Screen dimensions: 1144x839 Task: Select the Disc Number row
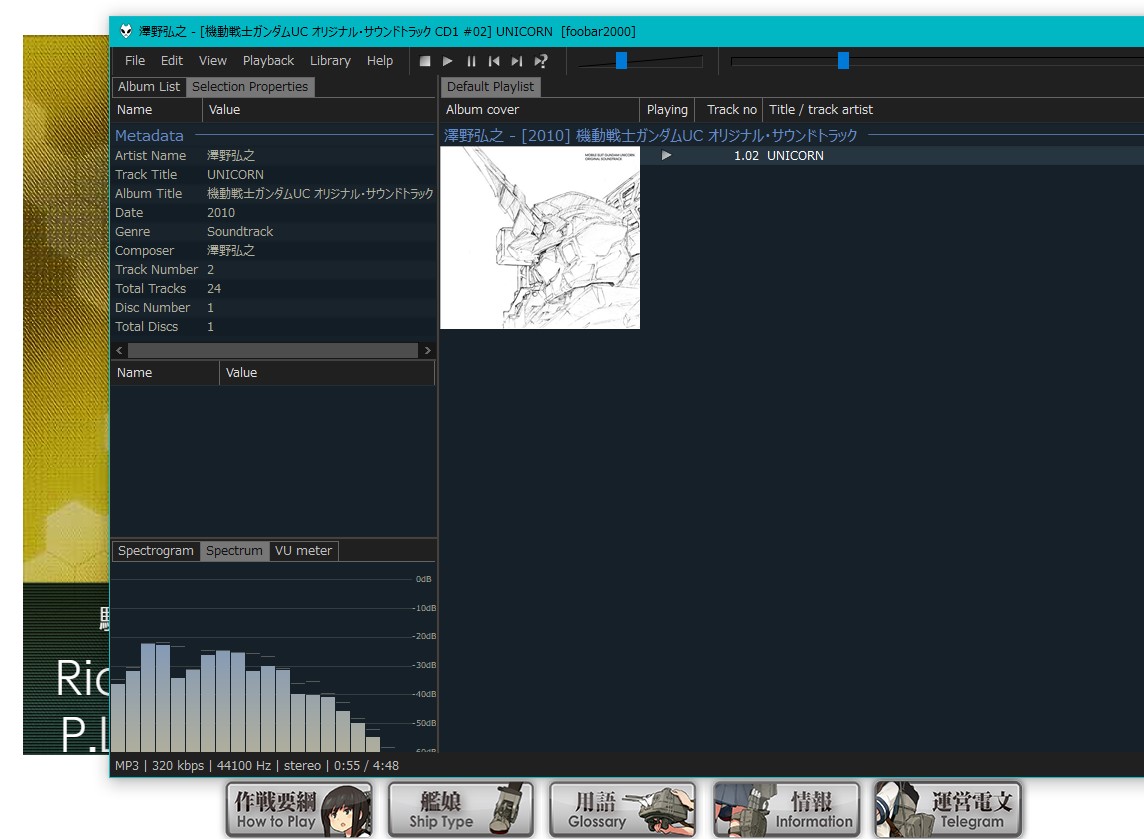click(x=274, y=307)
